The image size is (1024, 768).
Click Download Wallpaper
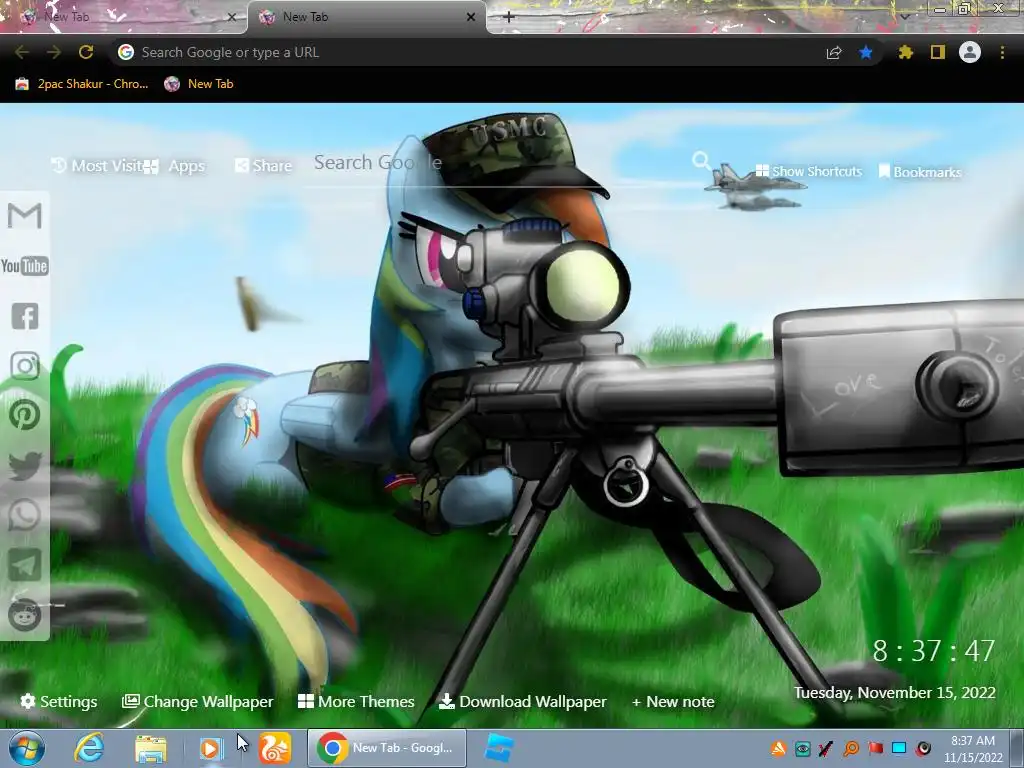point(522,701)
